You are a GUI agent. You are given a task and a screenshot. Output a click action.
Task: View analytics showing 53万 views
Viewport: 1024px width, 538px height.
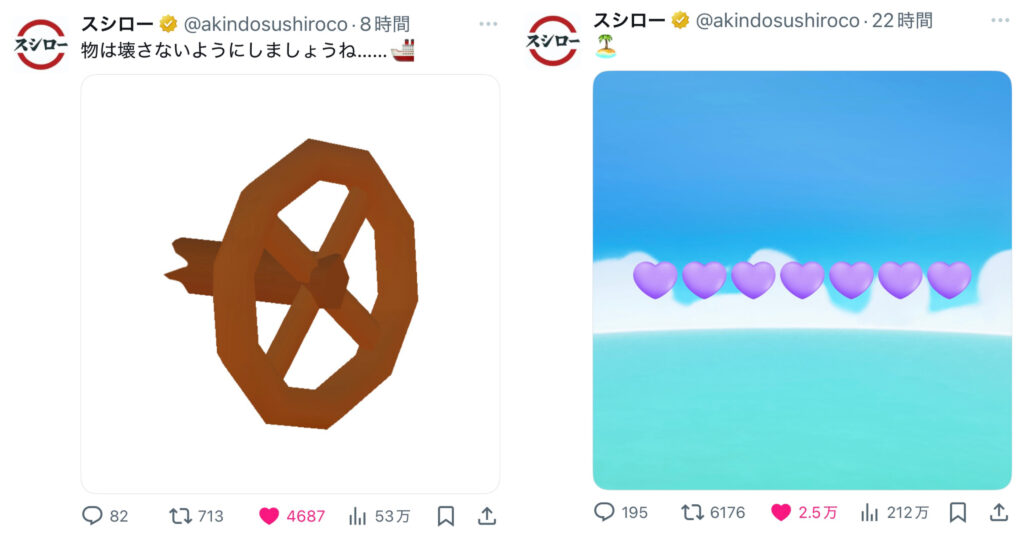[379, 516]
